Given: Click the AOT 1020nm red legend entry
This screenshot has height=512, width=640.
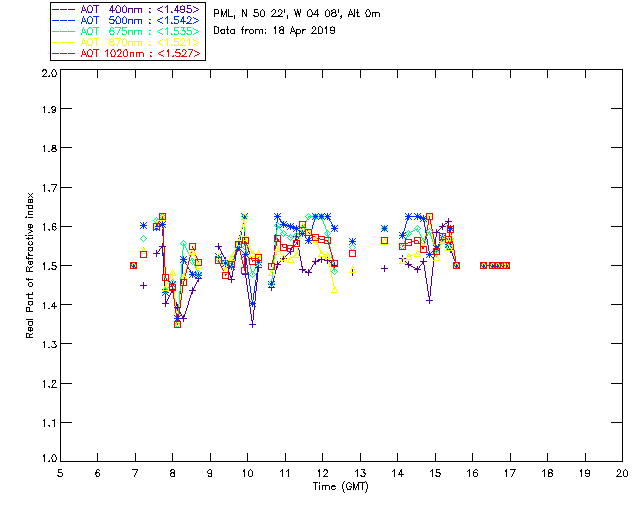Looking at the screenshot, I should pyautogui.click(x=127, y=53).
